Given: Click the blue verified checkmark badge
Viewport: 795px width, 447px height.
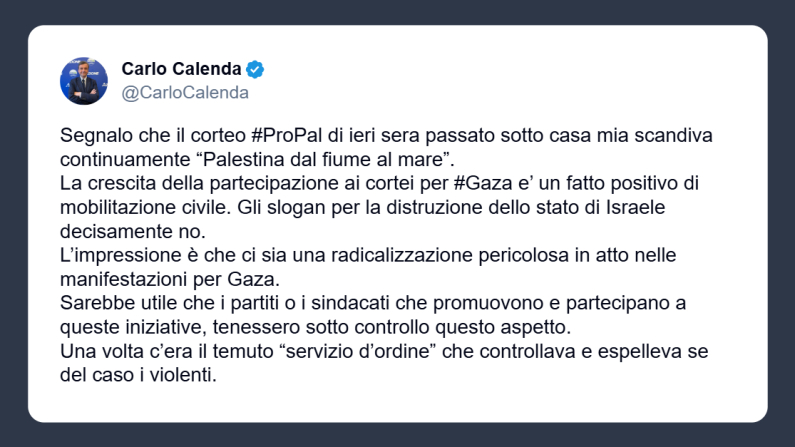Looking at the screenshot, I should pos(256,69).
